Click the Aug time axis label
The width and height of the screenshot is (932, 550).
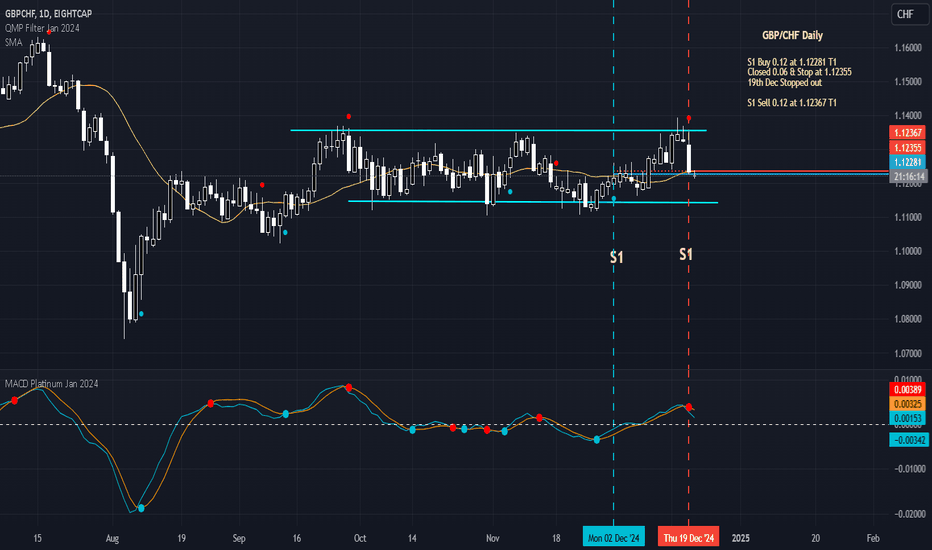pos(112,539)
